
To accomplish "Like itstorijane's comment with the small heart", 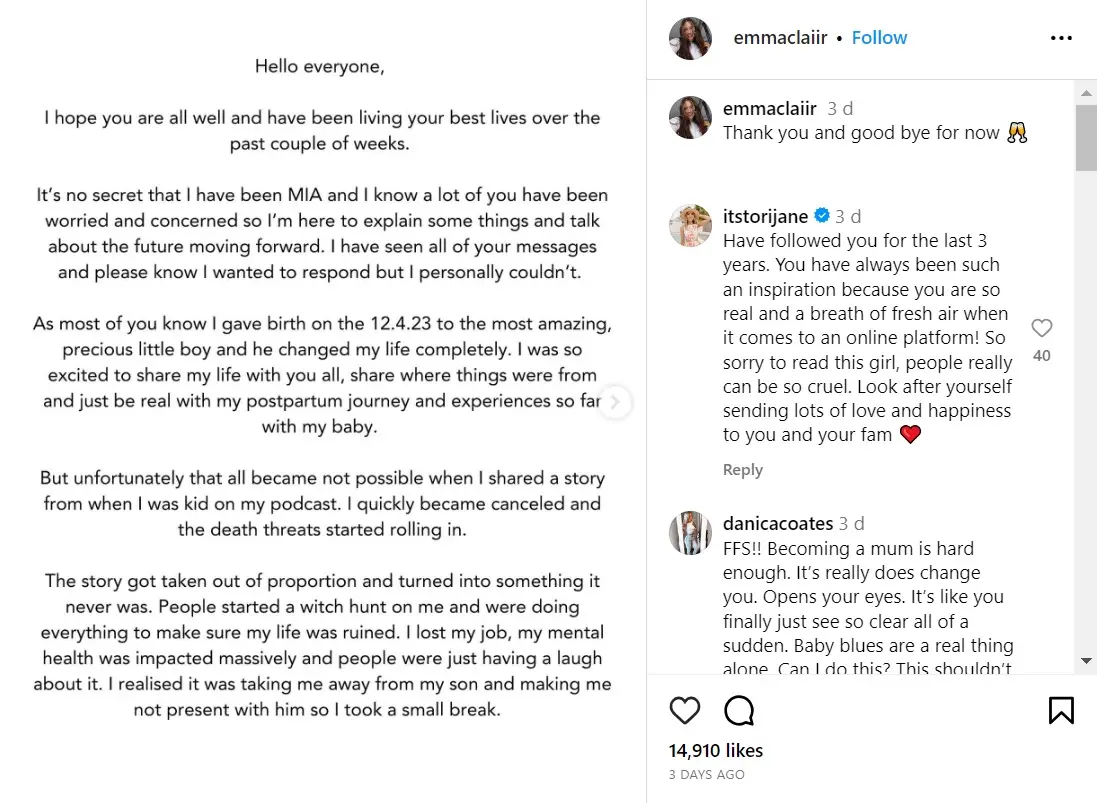I will [1042, 327].
